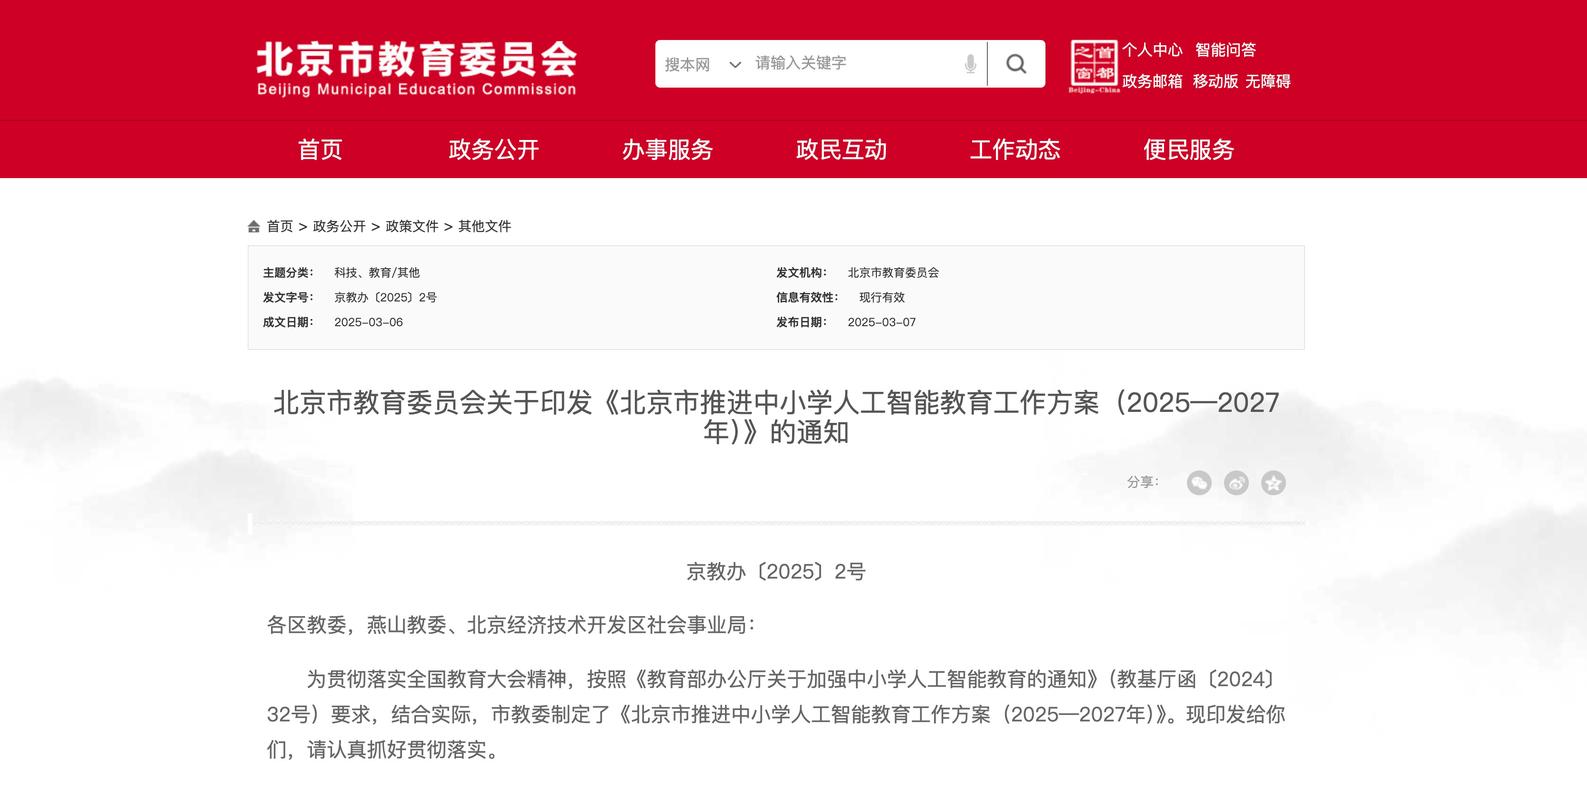1587x800 pixels.
Task: Click the 发文机构 value 北京市教育委员会
Action: 893,273
